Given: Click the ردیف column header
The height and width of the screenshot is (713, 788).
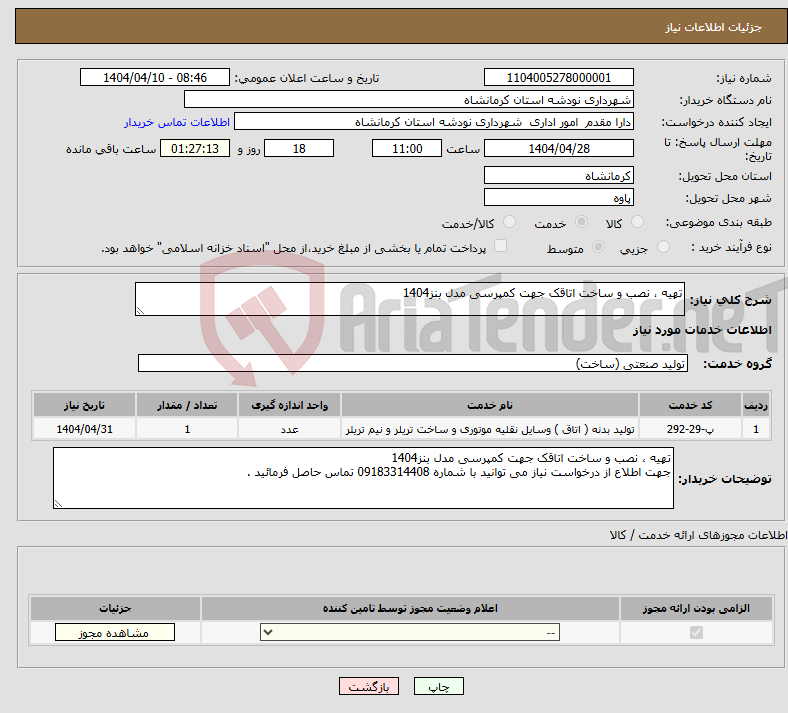Looking at the screenshot, I should coord(756,405).
